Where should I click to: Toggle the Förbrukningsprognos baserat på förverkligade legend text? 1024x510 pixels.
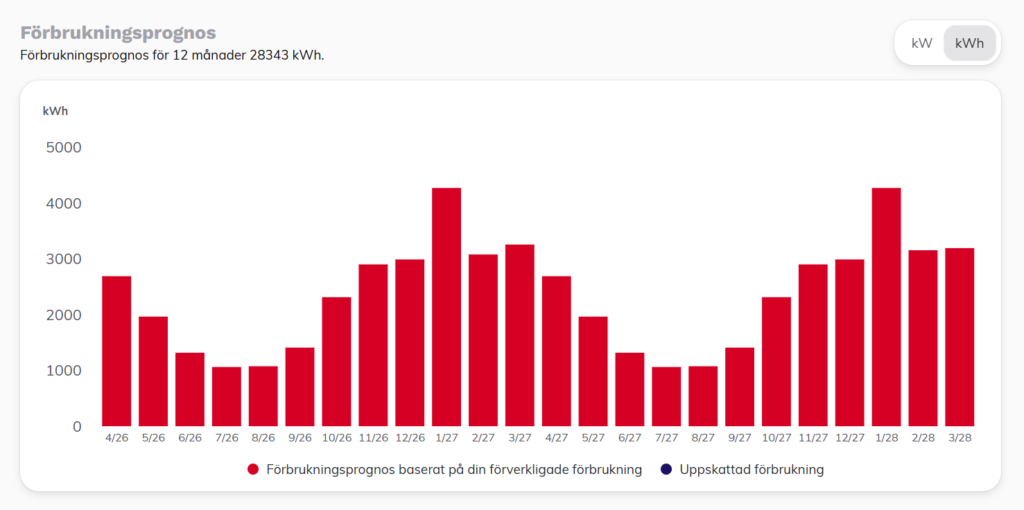point(454,469)
